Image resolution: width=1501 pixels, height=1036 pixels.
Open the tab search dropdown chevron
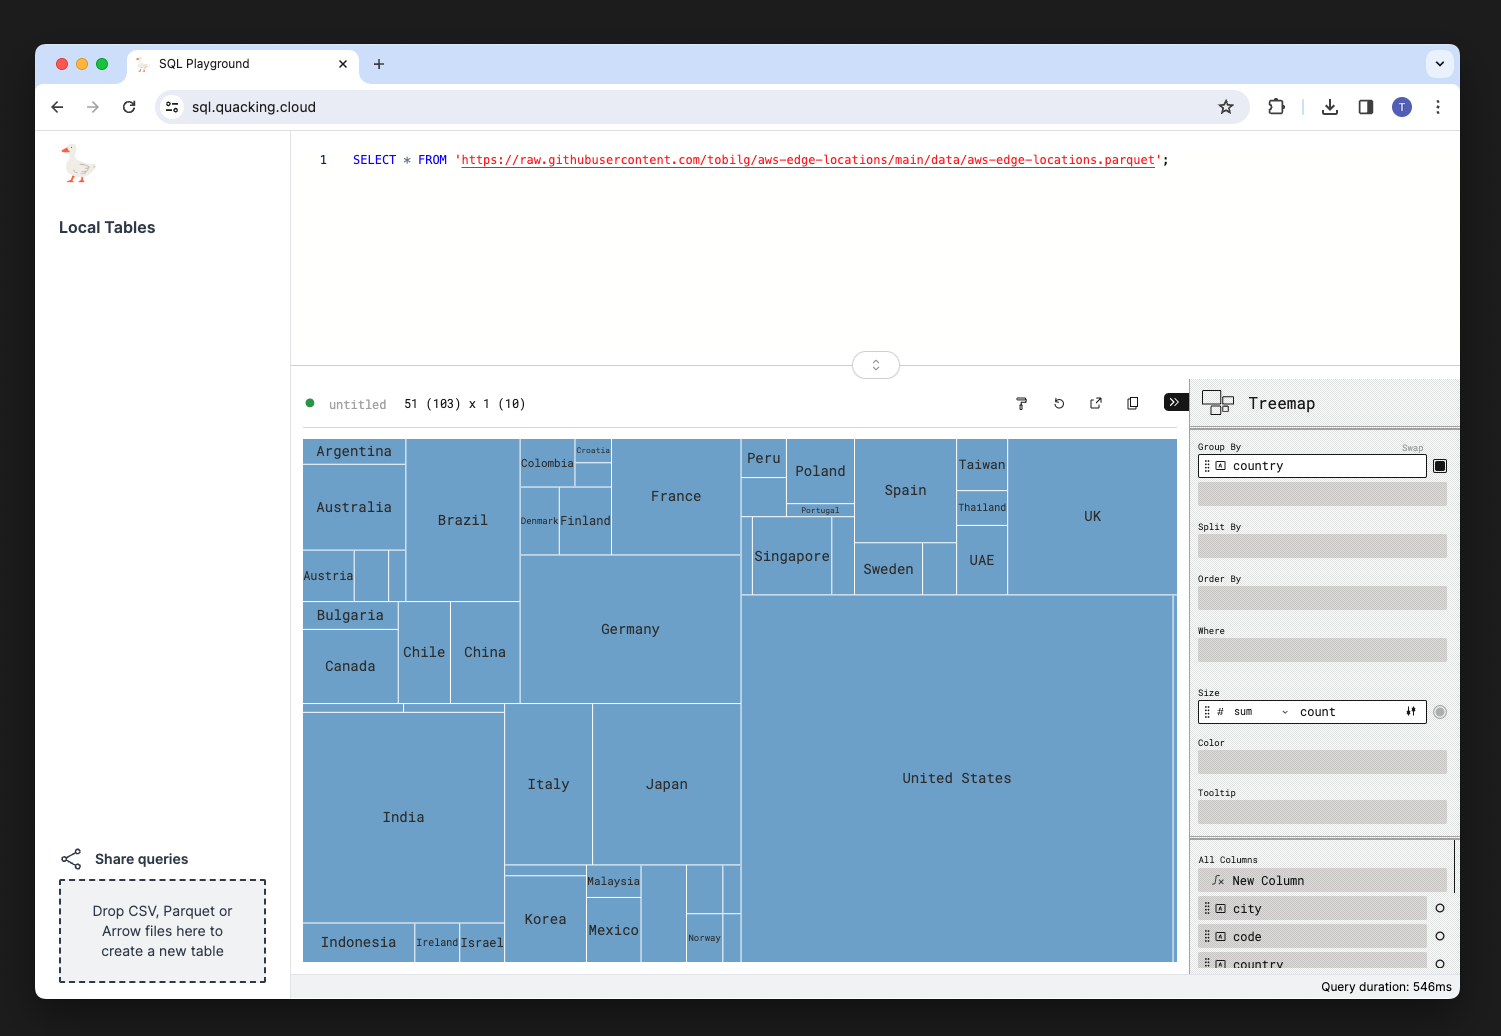coord(1440,63)
